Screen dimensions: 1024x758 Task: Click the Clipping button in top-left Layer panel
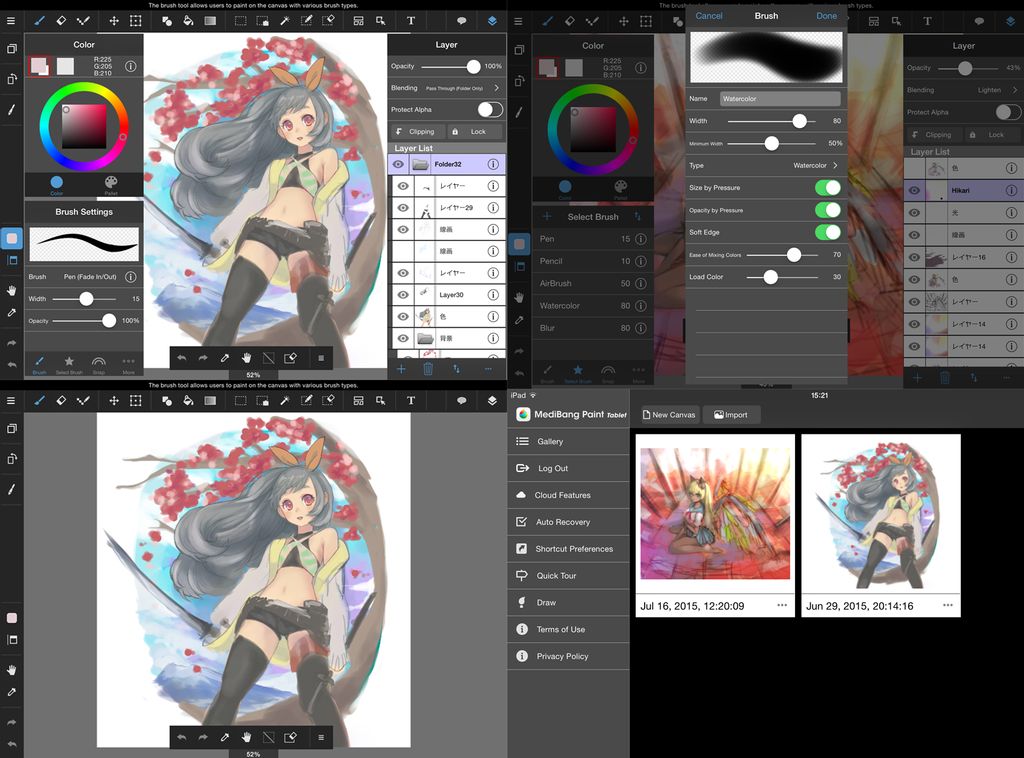[x=418, y=131]
